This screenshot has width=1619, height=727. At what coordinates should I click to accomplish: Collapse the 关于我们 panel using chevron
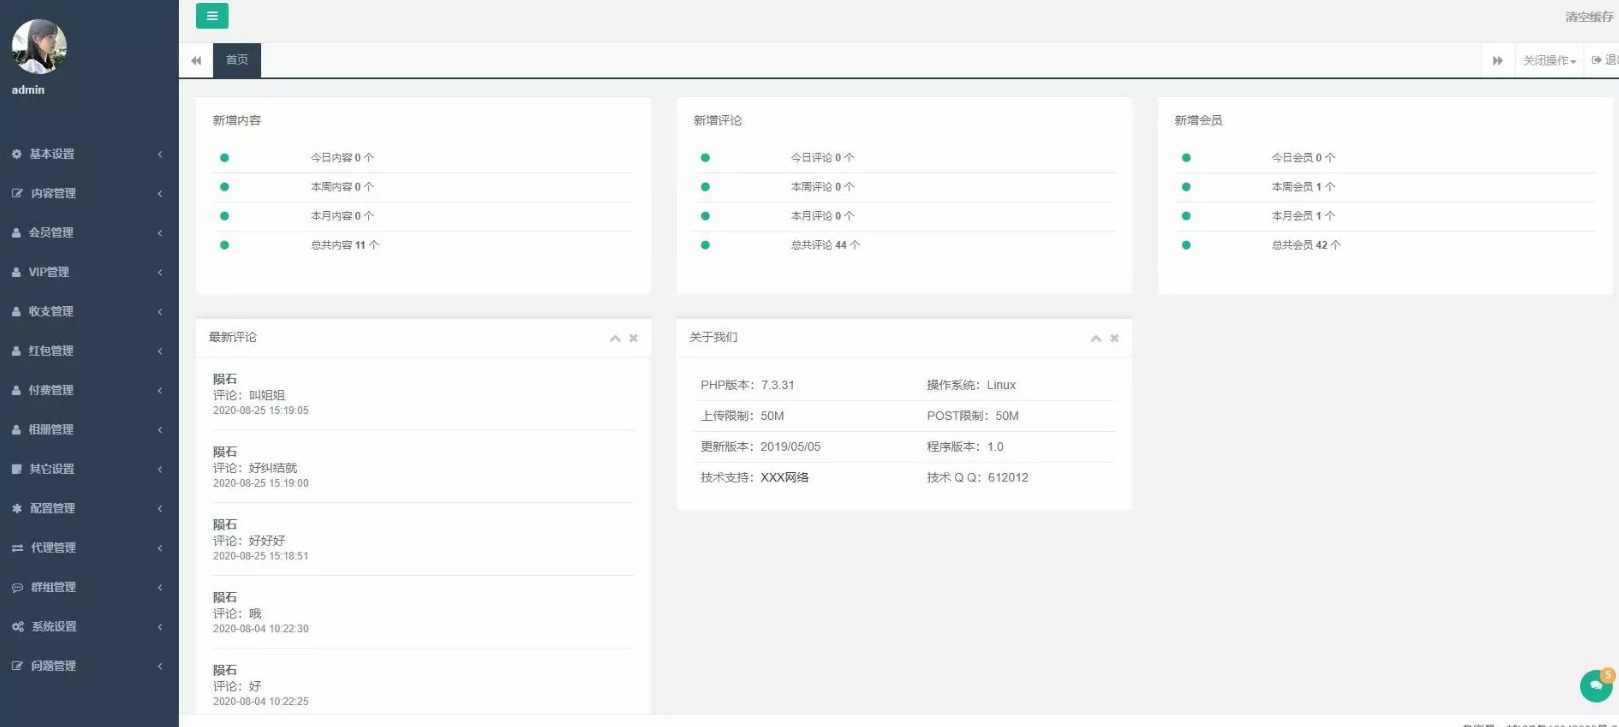[1096, 339]
